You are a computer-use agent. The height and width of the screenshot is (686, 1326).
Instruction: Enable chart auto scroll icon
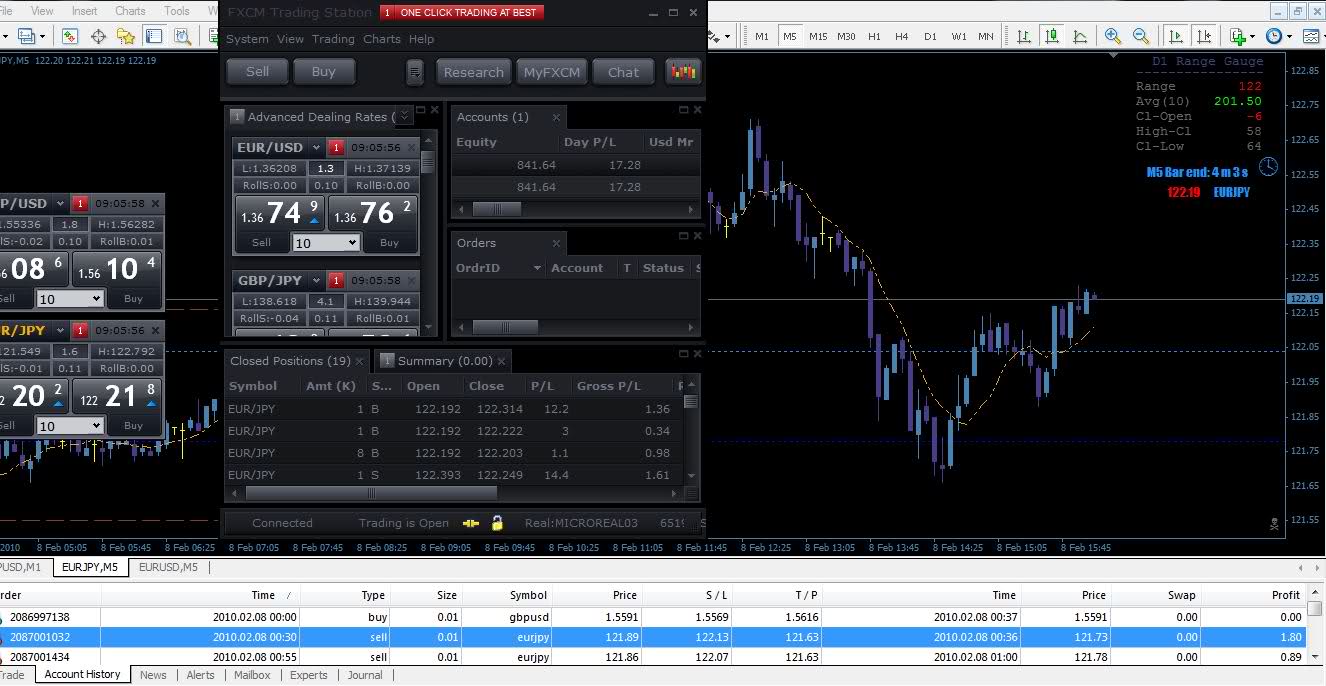[1176, 36]
